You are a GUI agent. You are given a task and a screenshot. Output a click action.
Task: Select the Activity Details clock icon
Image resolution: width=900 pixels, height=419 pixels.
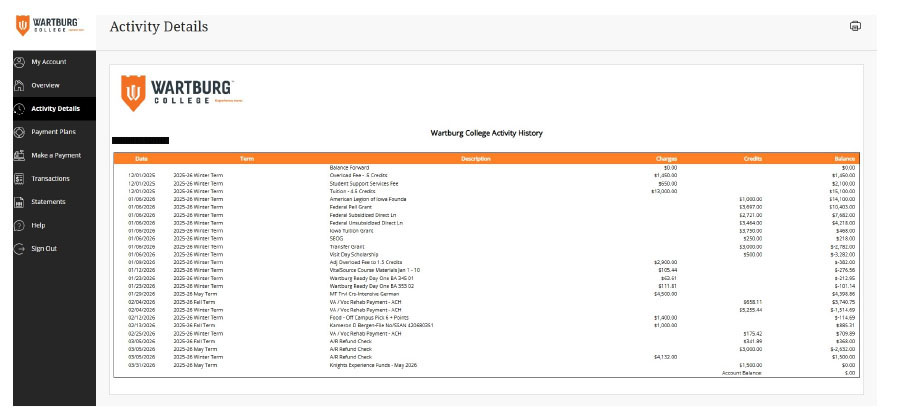20,108
